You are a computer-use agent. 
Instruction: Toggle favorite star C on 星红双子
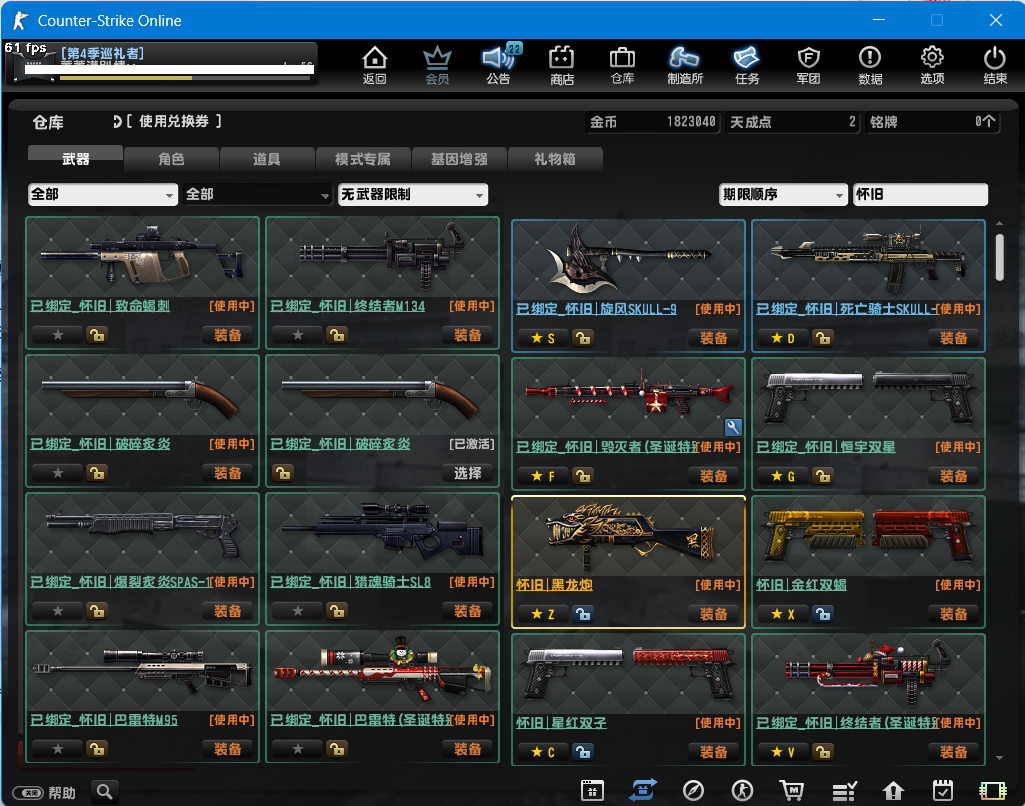pyautogui.click(x=543, y=752)
